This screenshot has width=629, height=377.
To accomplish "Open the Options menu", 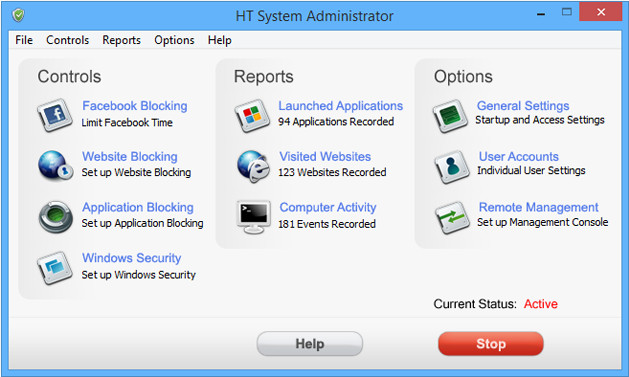I will point(174,40).
